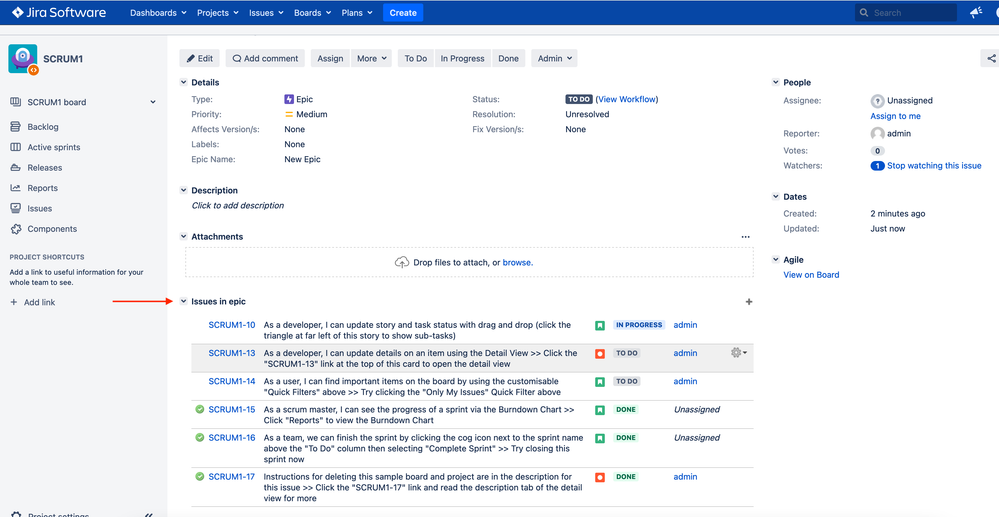Click the attachments drop zone
Screen dimensions: 999x517
(469, 262)
